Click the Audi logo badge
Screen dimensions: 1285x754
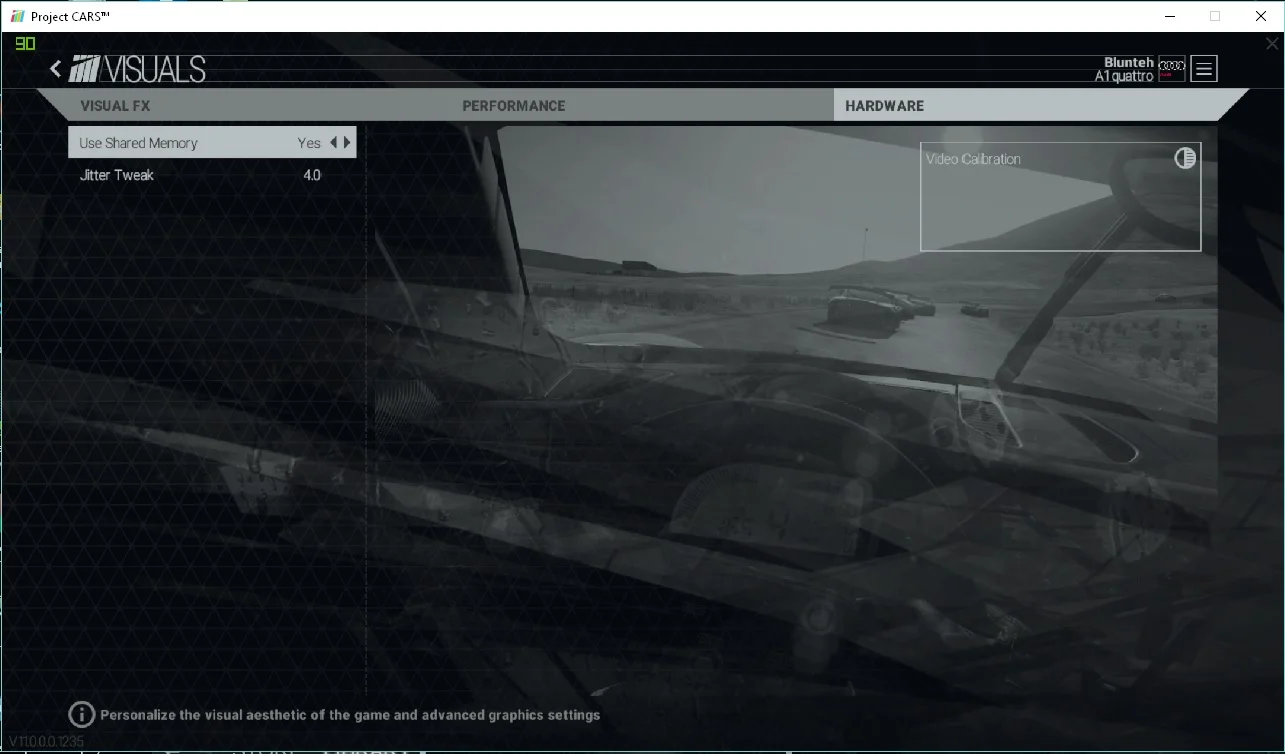point(1172,68)
